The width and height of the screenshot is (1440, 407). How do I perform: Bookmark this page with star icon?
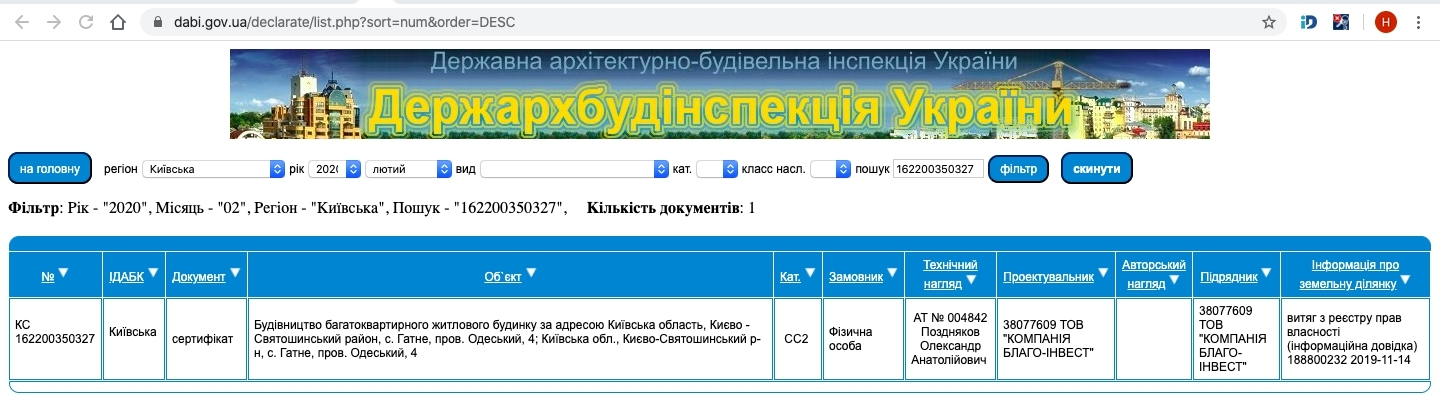click(1269, 21)
